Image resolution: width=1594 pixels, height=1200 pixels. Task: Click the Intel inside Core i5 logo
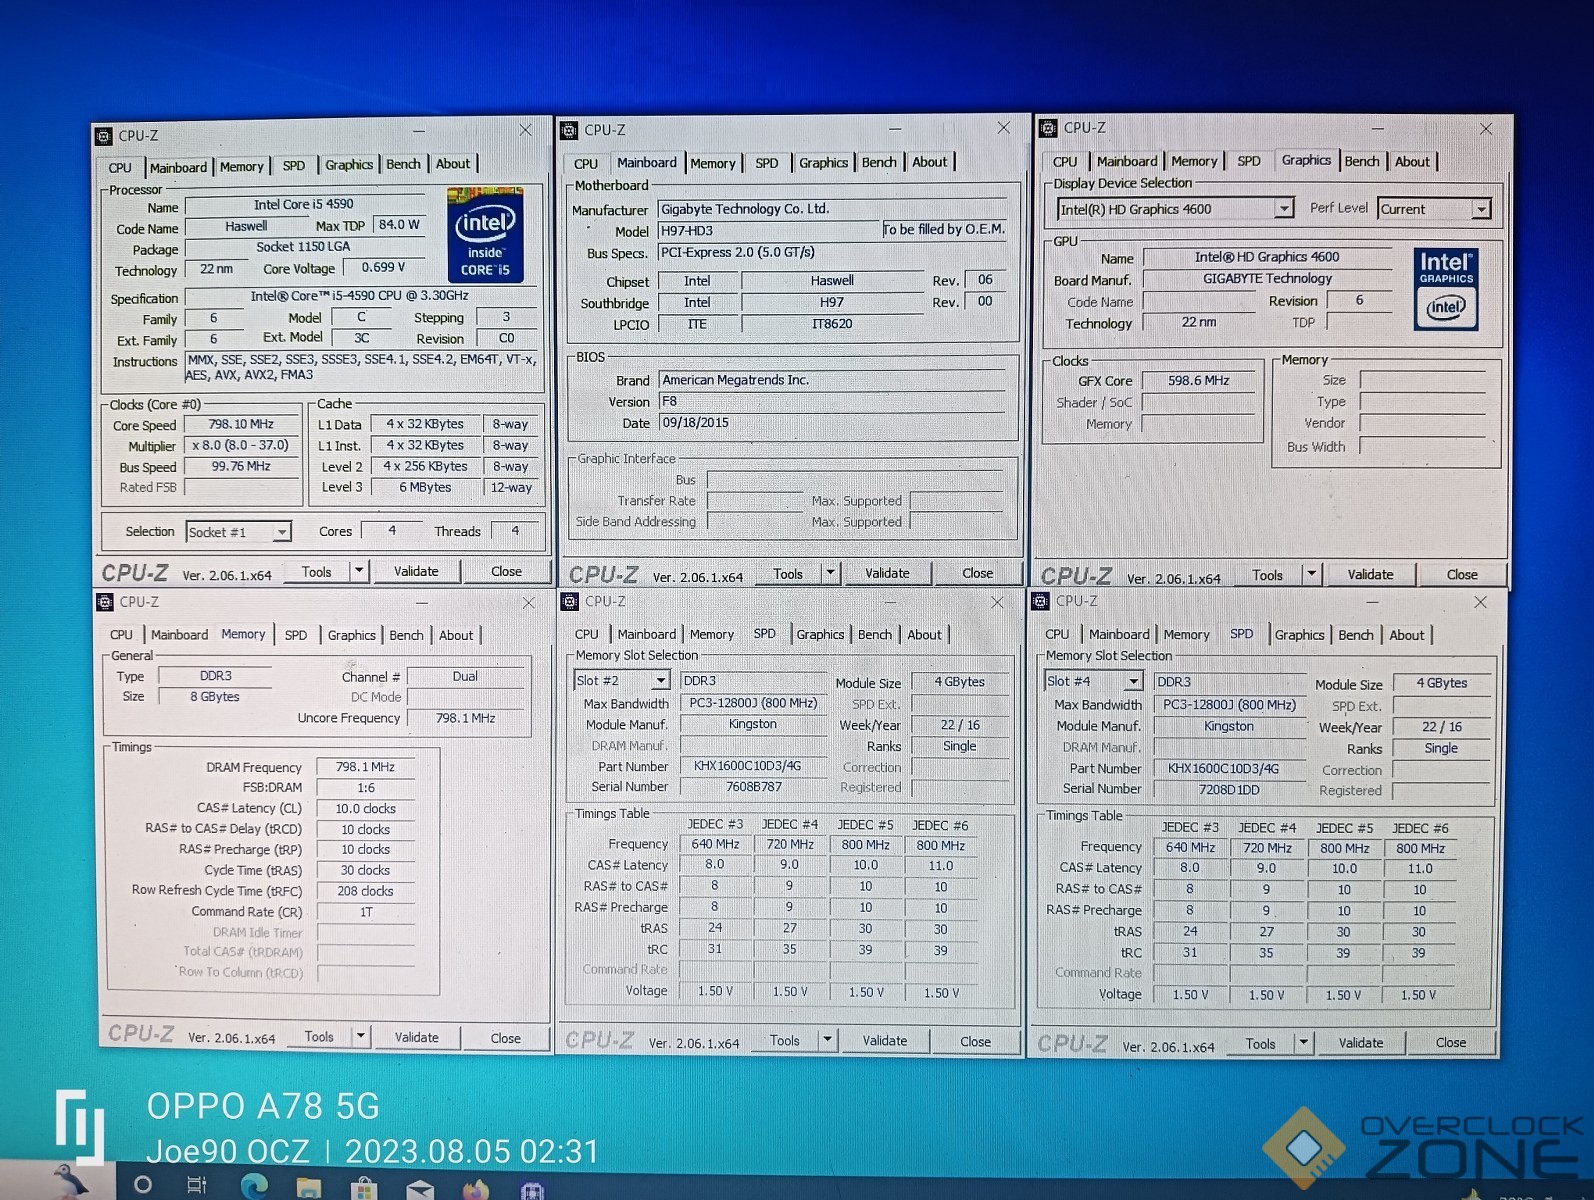485,235
